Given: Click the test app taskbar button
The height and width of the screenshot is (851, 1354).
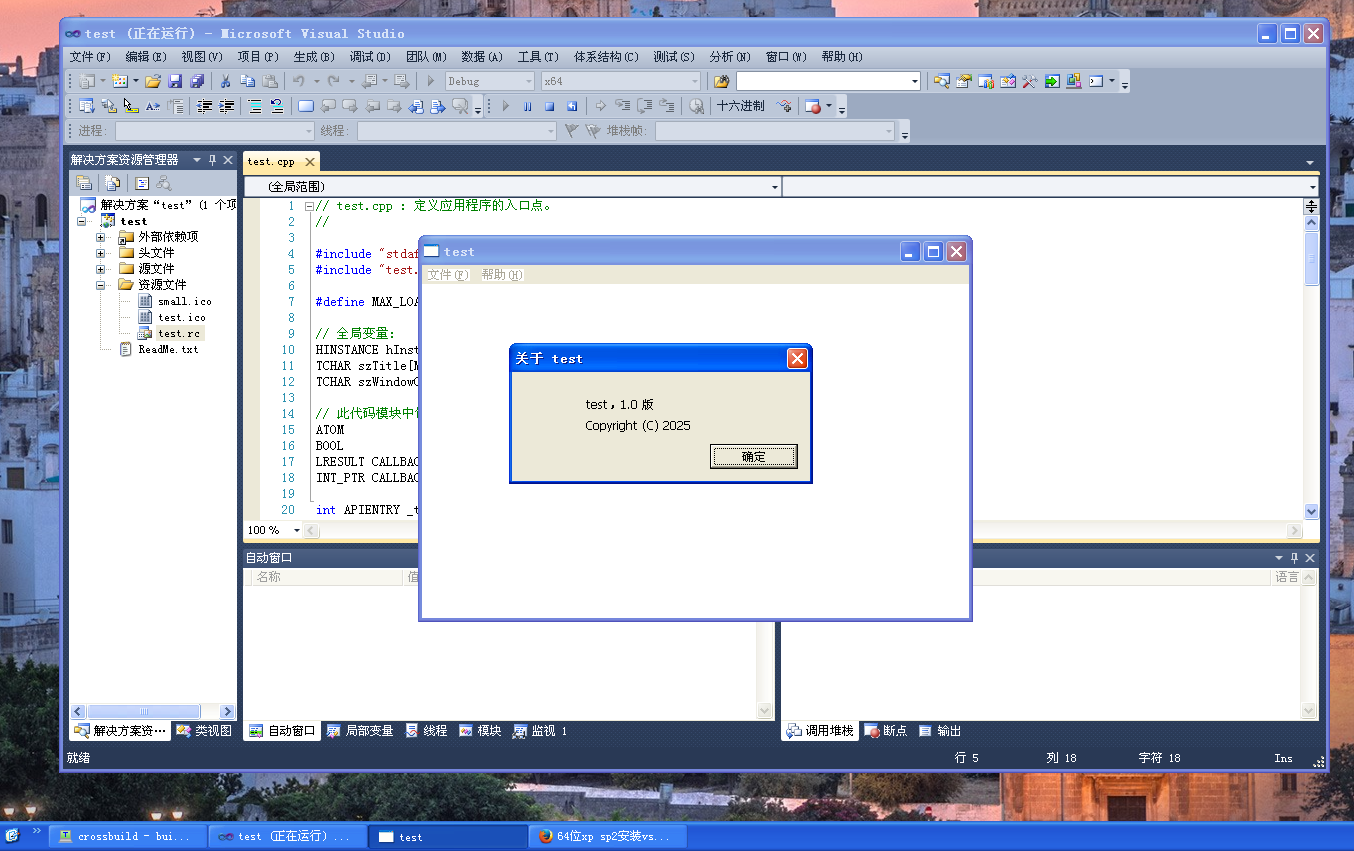Looking at the screenshot, I should click(448, 836).
